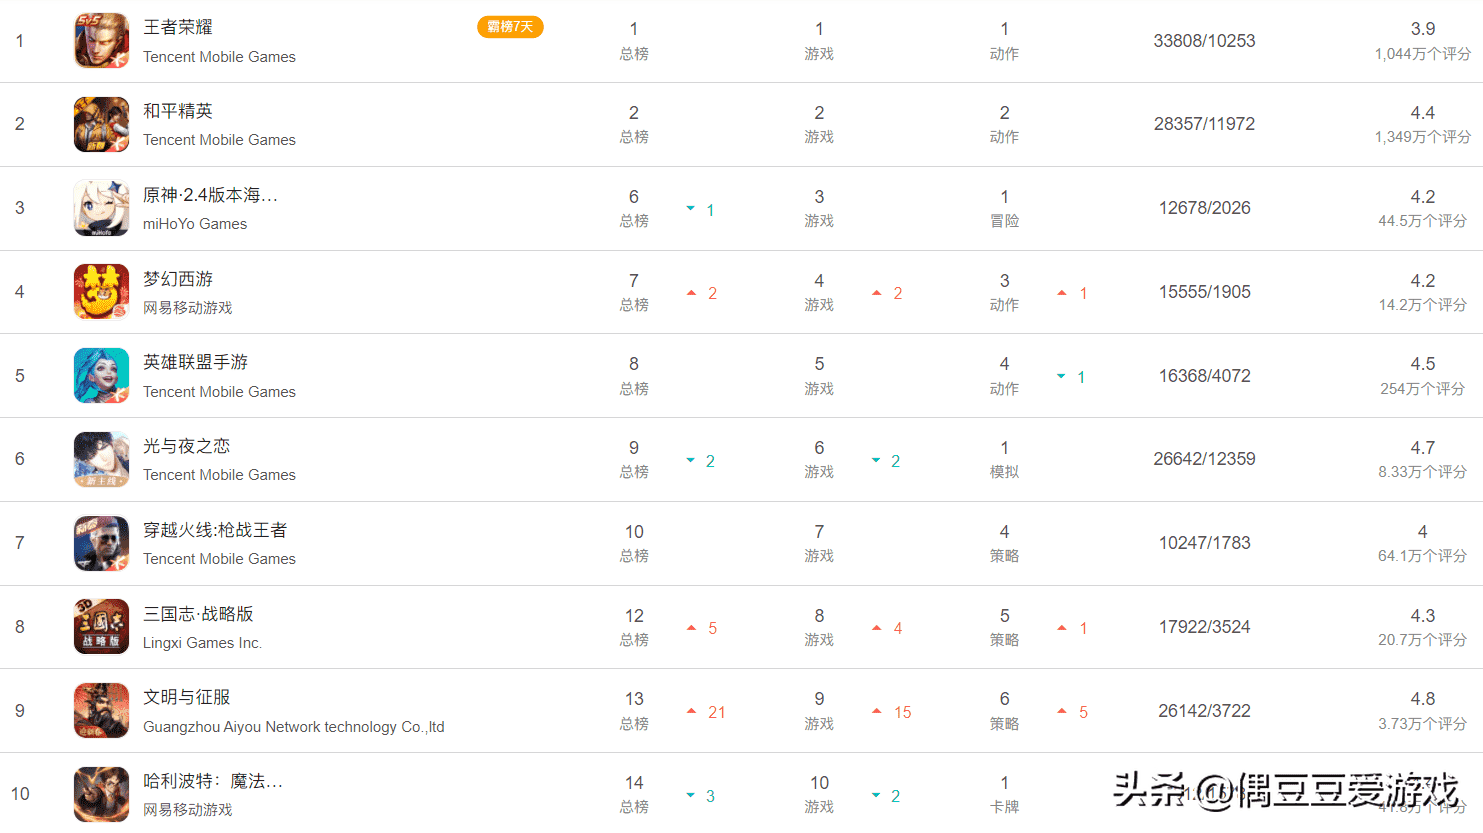This screenshot has width=1483, height=833.
Task: Select Guangzhou Aiyou Network technology publisher
Action: (294, 727)
